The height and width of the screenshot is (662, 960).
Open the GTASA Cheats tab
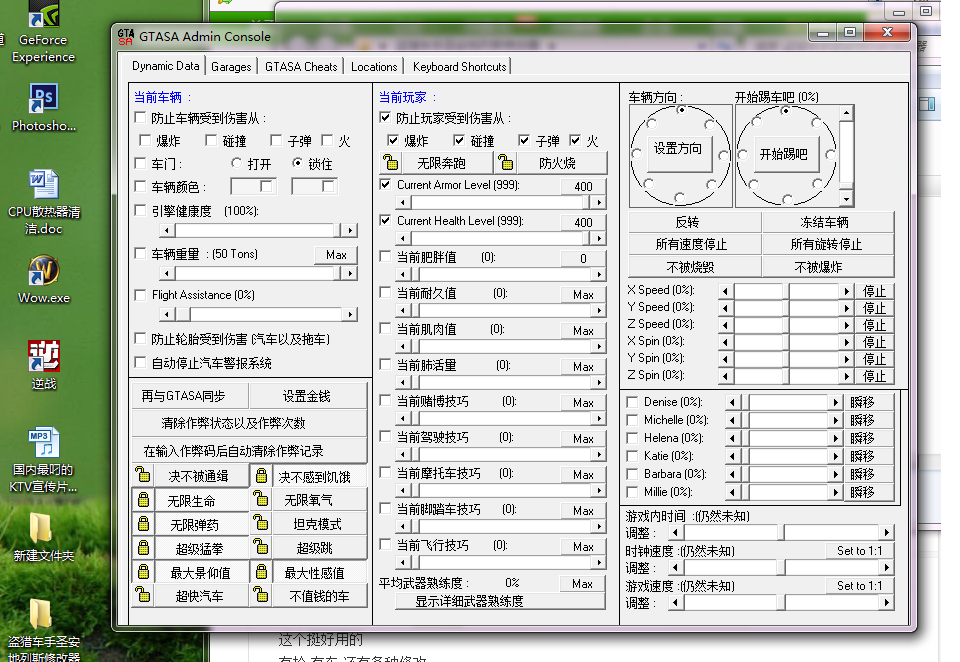click(x=301, y=67)
